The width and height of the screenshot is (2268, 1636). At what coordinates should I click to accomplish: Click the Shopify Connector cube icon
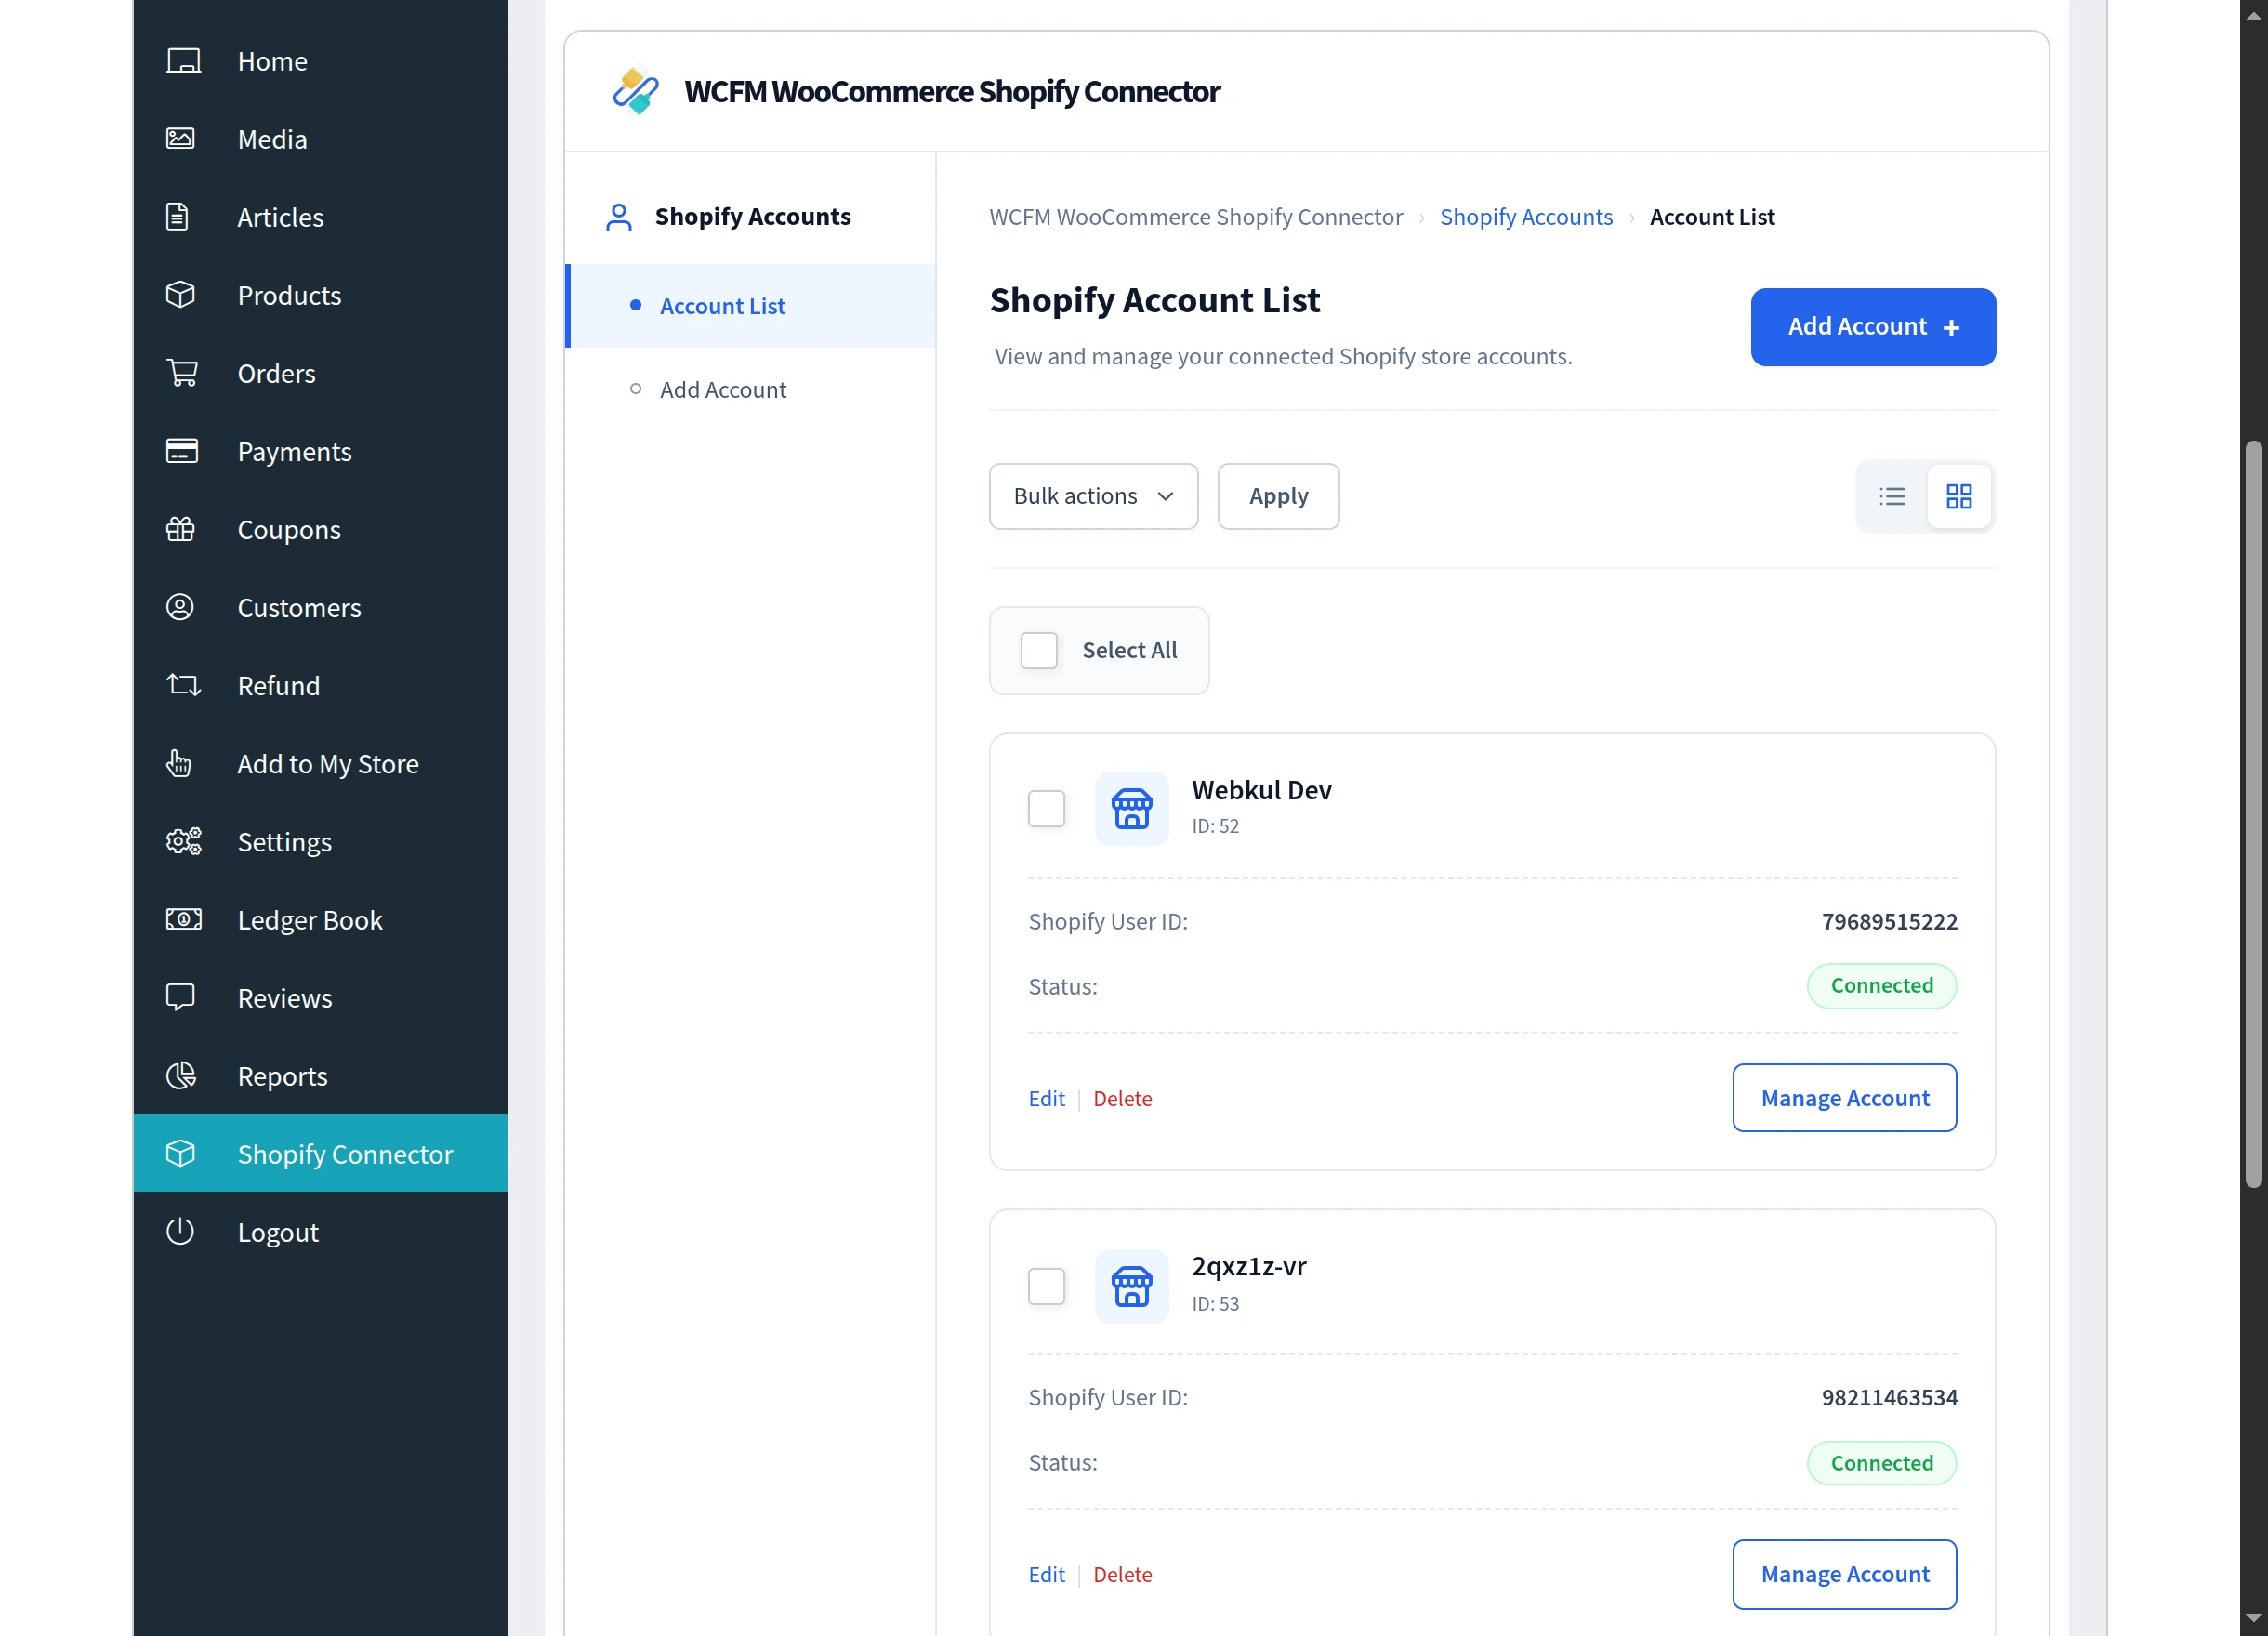[180, 1153]
